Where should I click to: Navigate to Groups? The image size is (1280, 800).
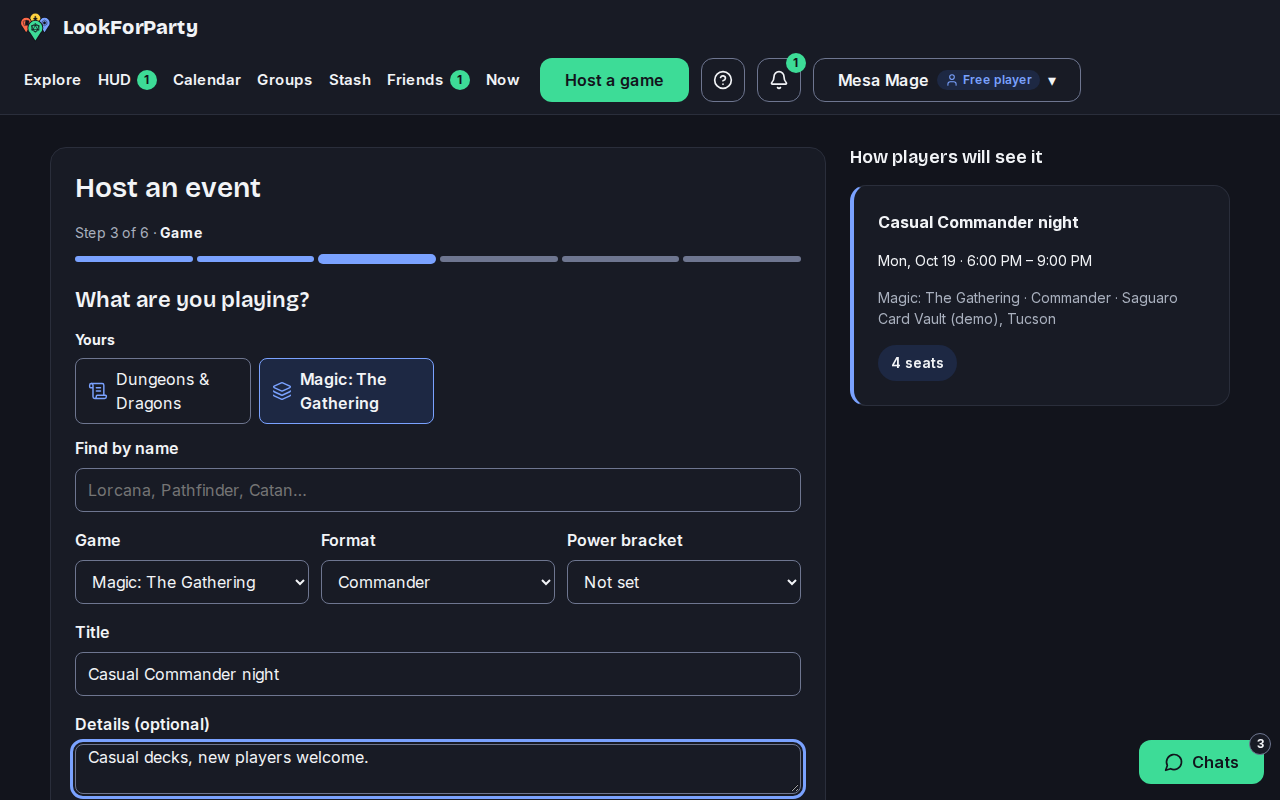point(285,80)
